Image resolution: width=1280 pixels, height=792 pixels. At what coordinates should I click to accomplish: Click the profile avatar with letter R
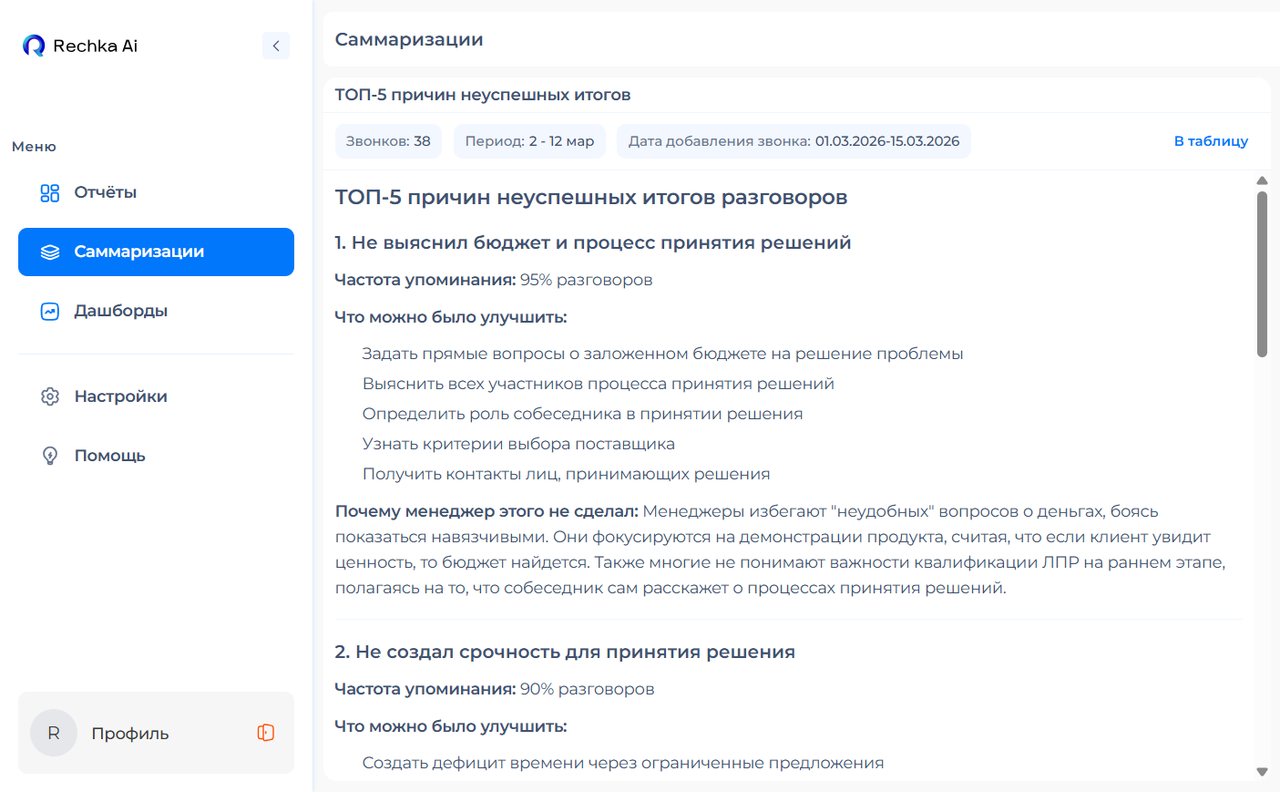(54, 733)
